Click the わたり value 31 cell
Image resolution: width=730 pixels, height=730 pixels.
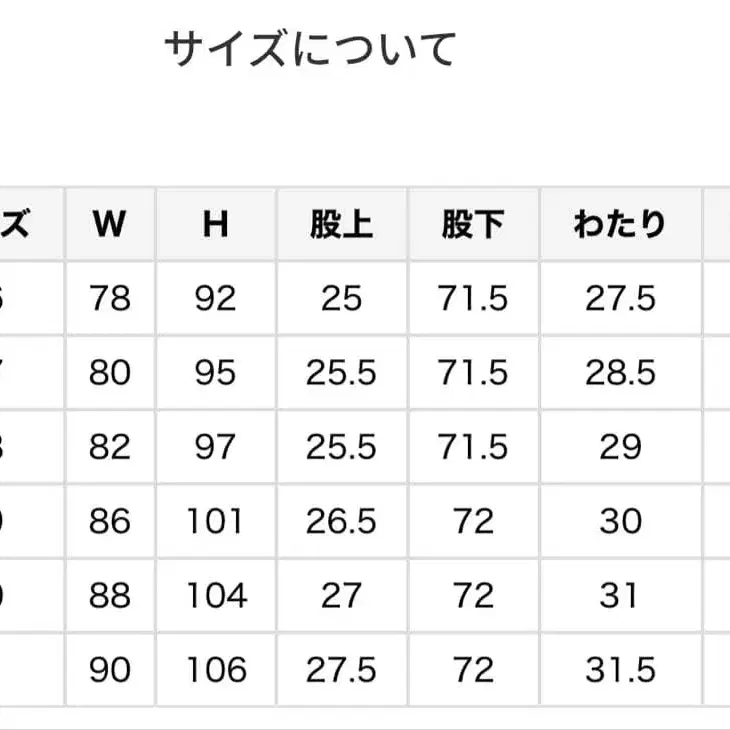[x=620, y=595]
